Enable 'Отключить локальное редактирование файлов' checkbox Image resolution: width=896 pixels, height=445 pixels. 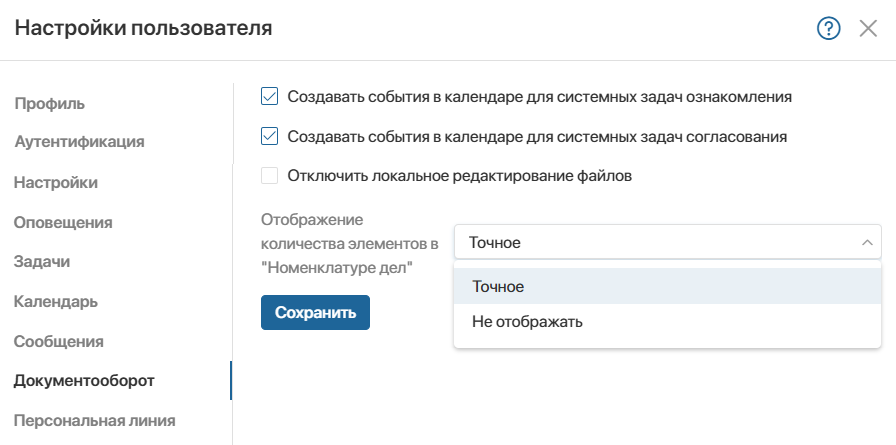pyautogui.click(x=269, y=175)
